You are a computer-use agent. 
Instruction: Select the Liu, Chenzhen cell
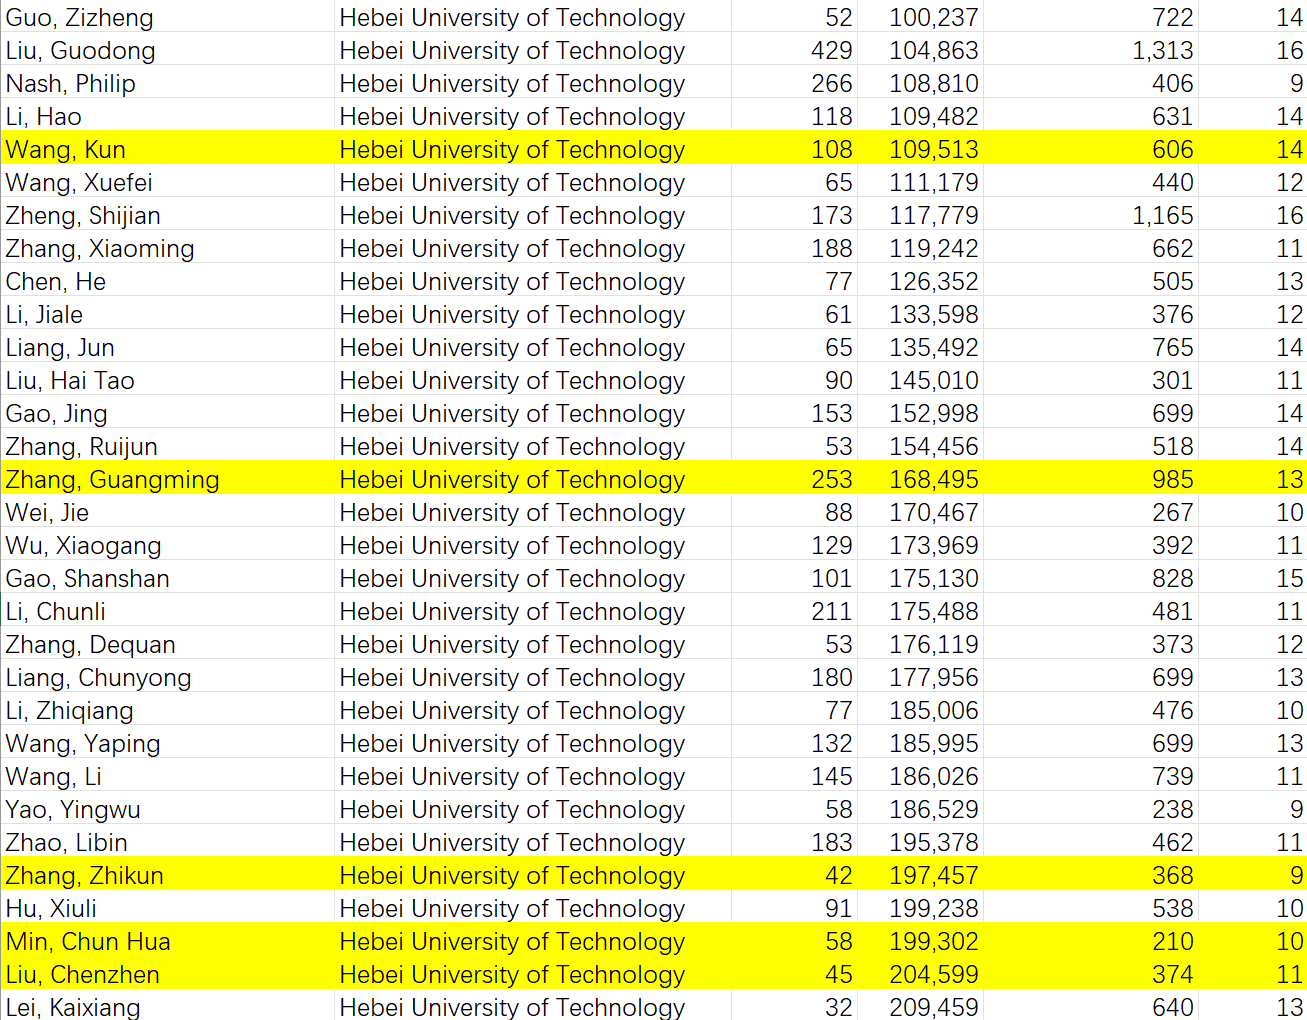[83, 975]
